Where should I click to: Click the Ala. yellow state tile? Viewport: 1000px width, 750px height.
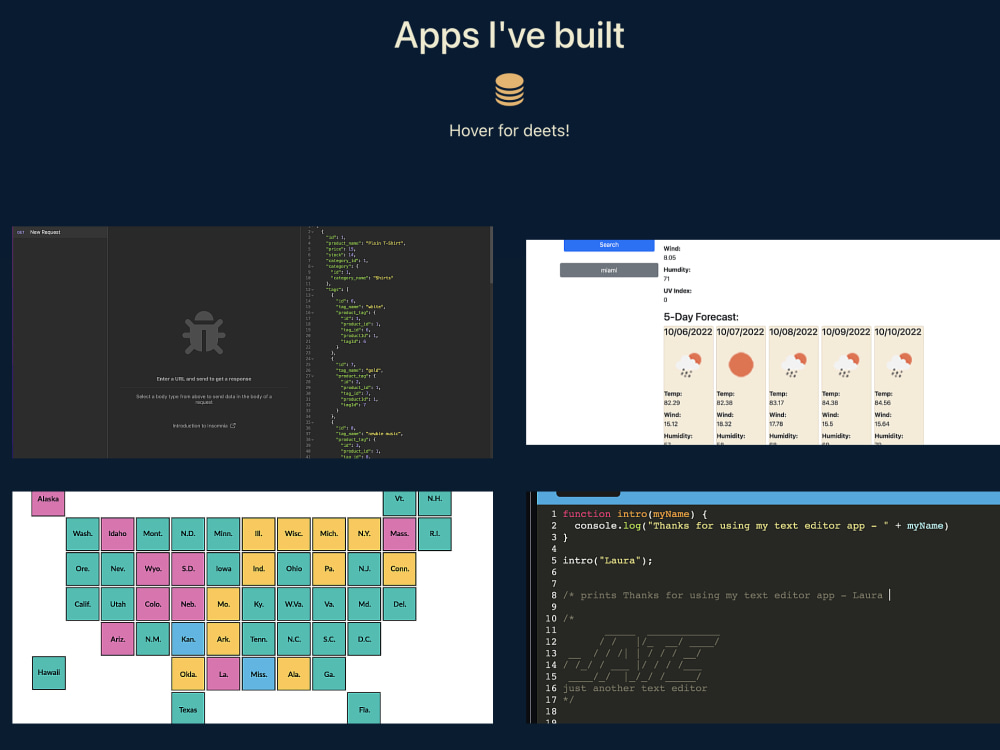pos(293,674)
